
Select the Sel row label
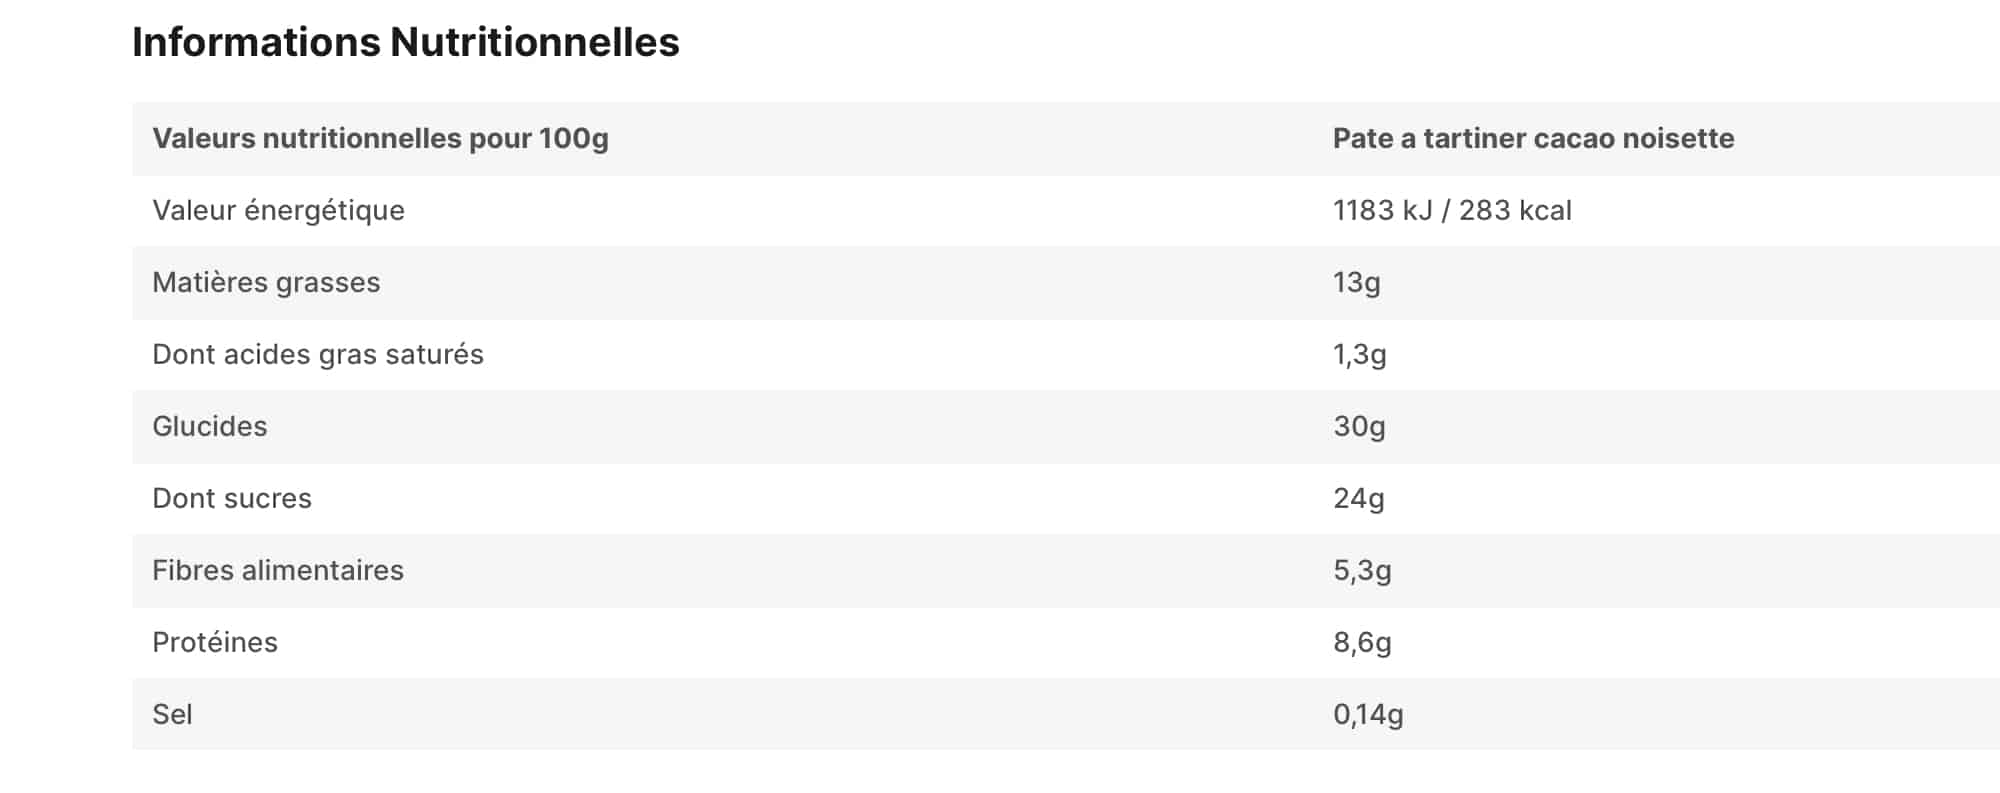pos(172,714)
